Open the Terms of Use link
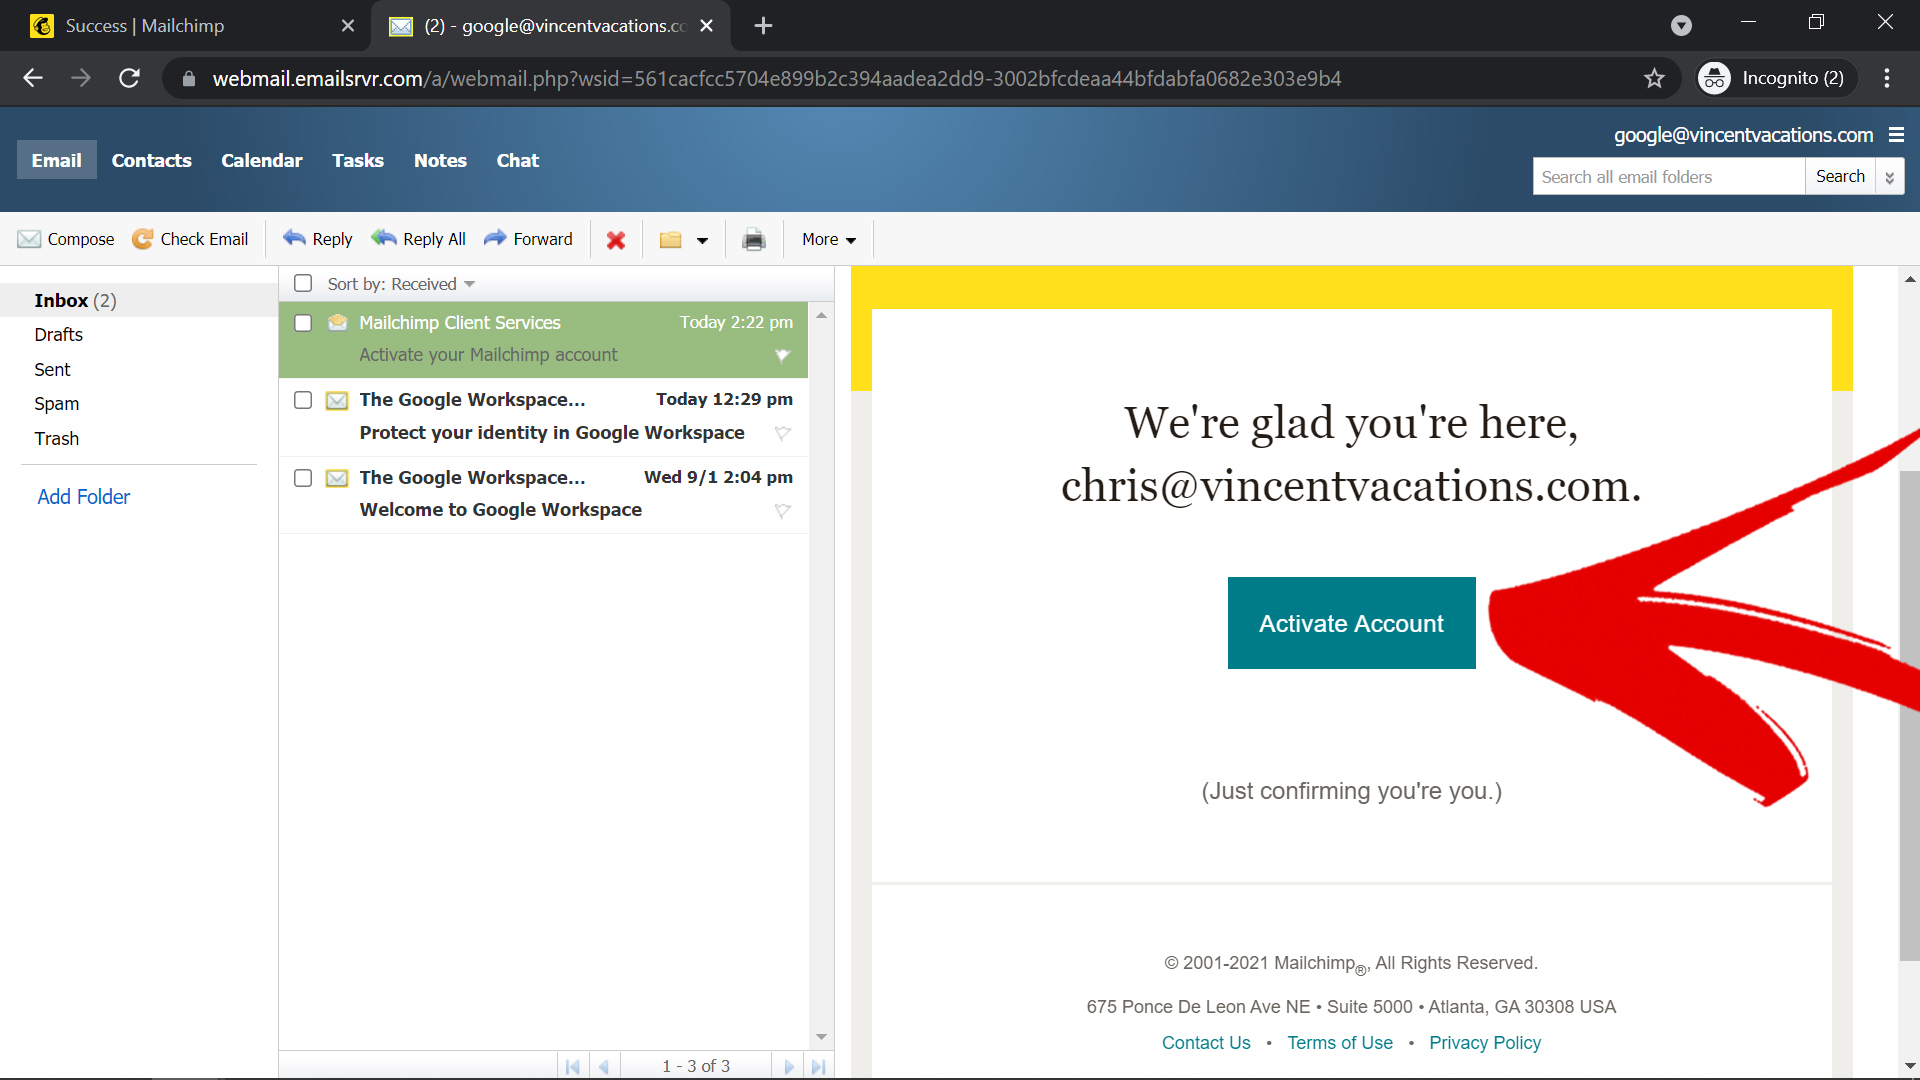1920x1080 pixels. tap(1340, 1043)
